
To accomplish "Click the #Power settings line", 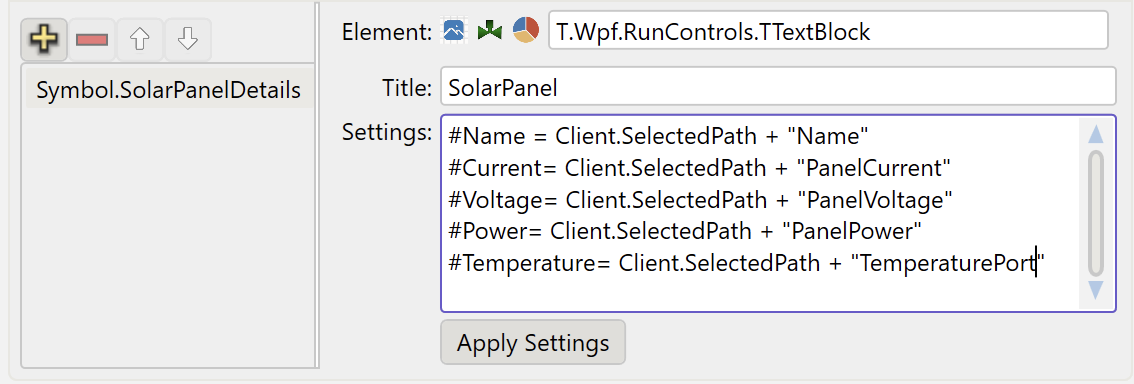I will pyautogui.click(x=686, y=231).
